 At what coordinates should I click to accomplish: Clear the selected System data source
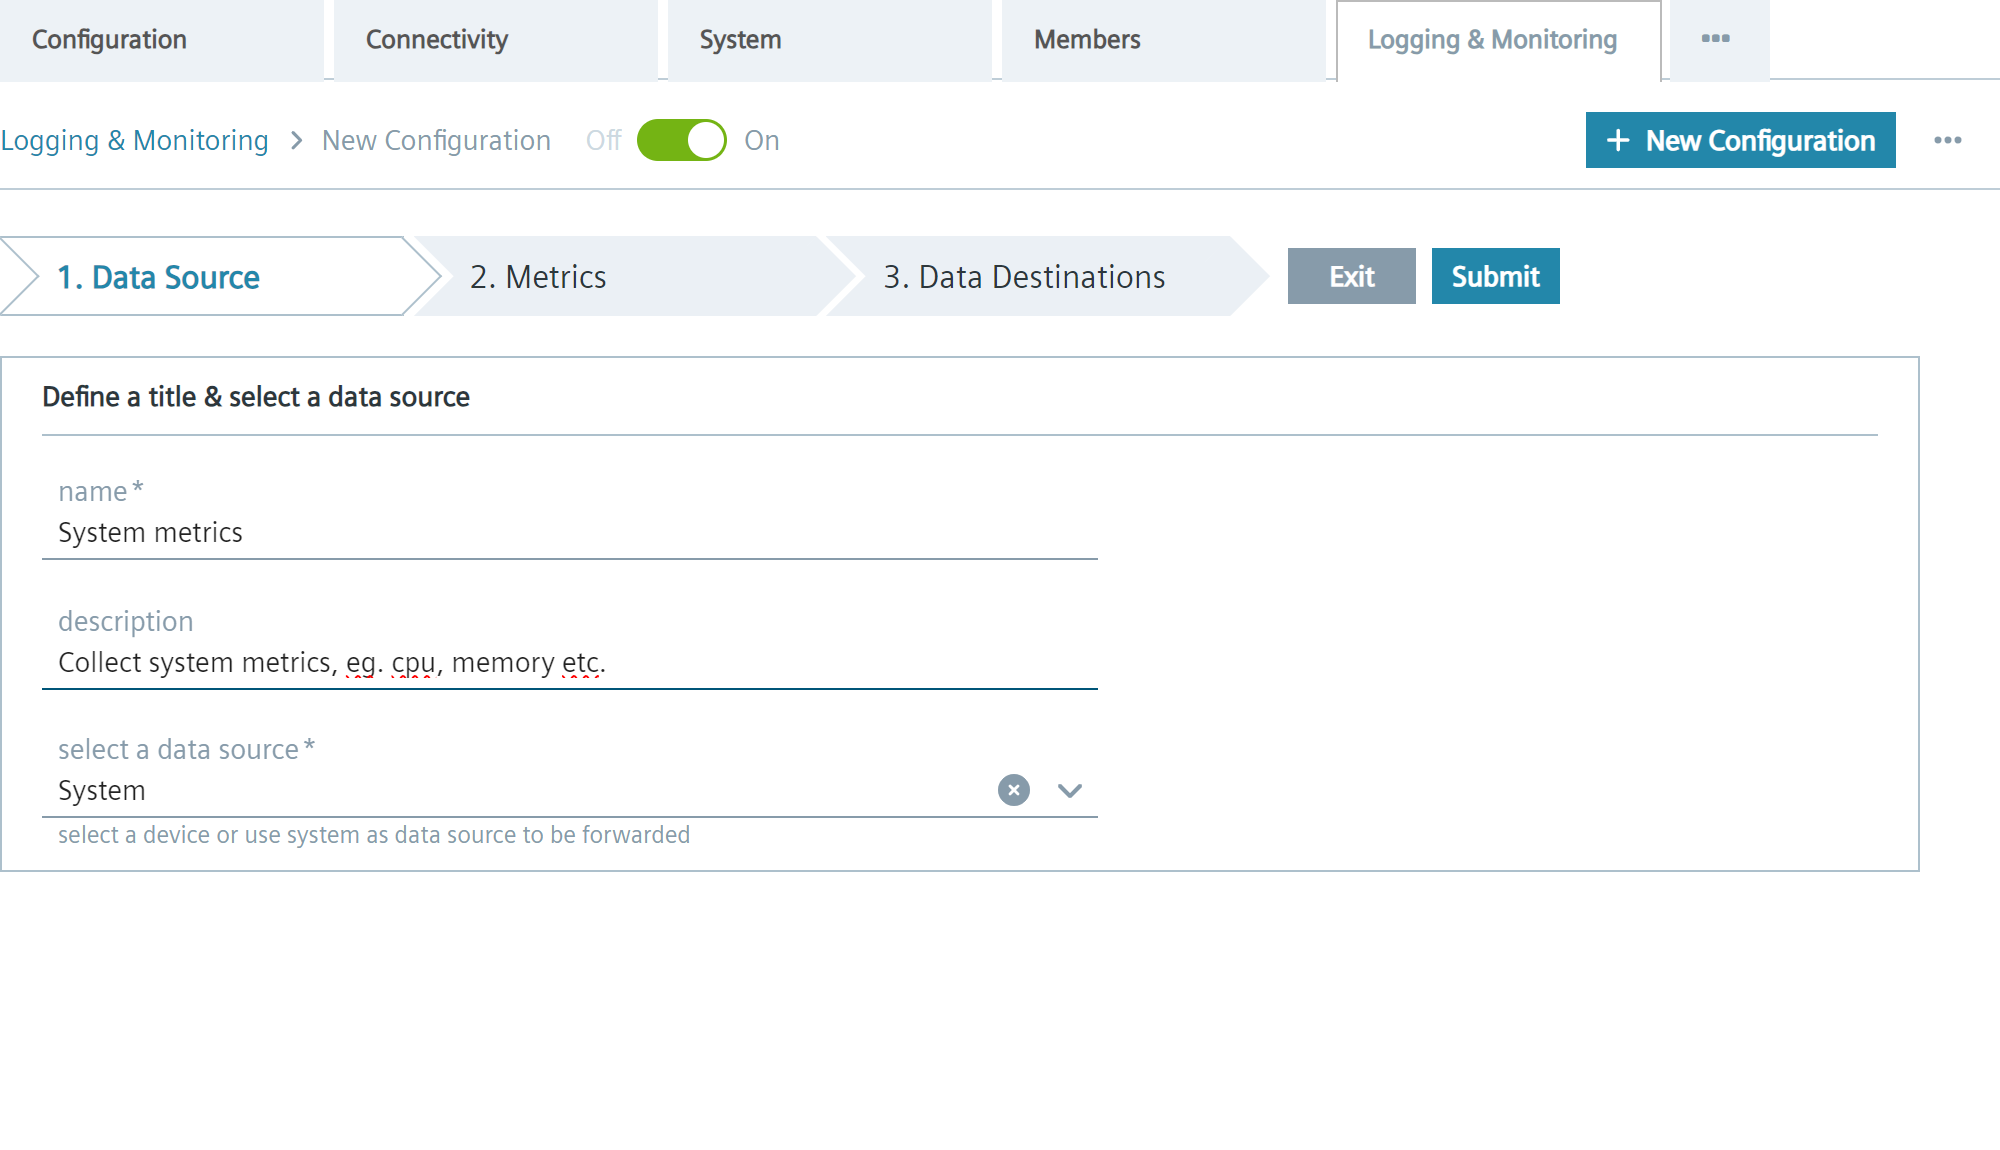1013,790
